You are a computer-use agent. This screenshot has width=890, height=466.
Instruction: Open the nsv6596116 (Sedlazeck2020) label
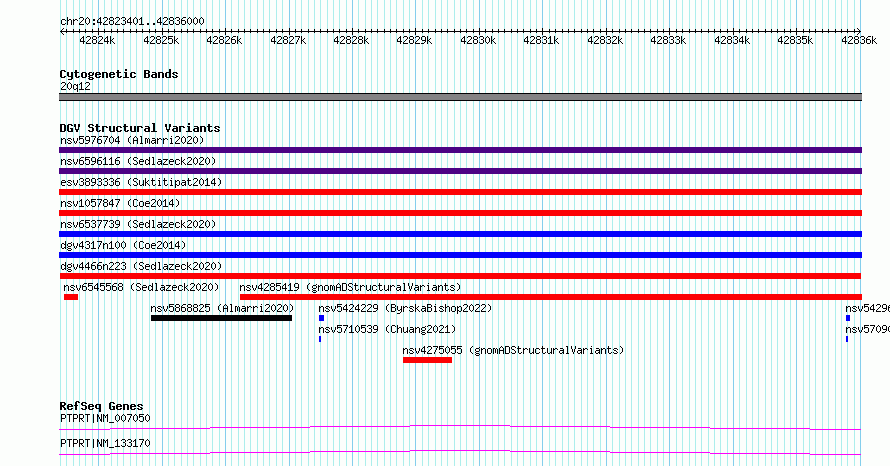[138, 161]
